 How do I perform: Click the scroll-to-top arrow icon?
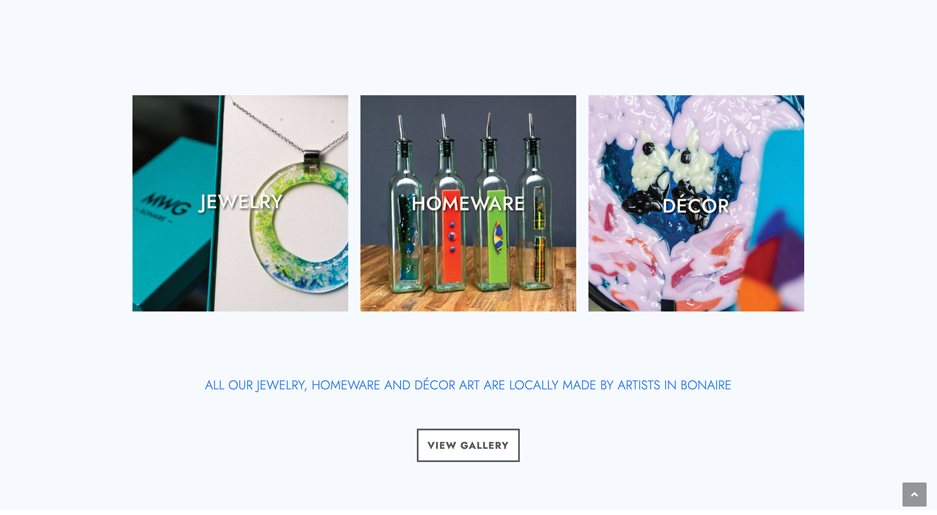(x=914, y=495)
